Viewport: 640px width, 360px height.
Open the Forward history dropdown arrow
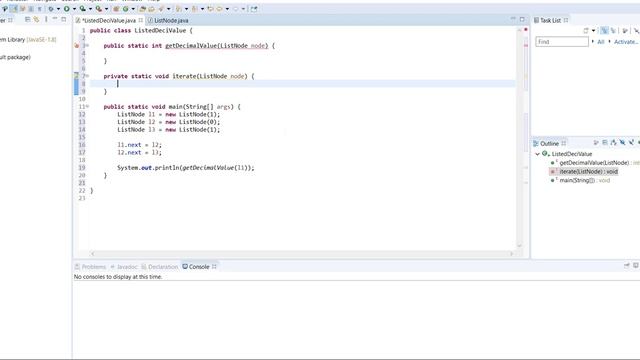click(243, 9)
